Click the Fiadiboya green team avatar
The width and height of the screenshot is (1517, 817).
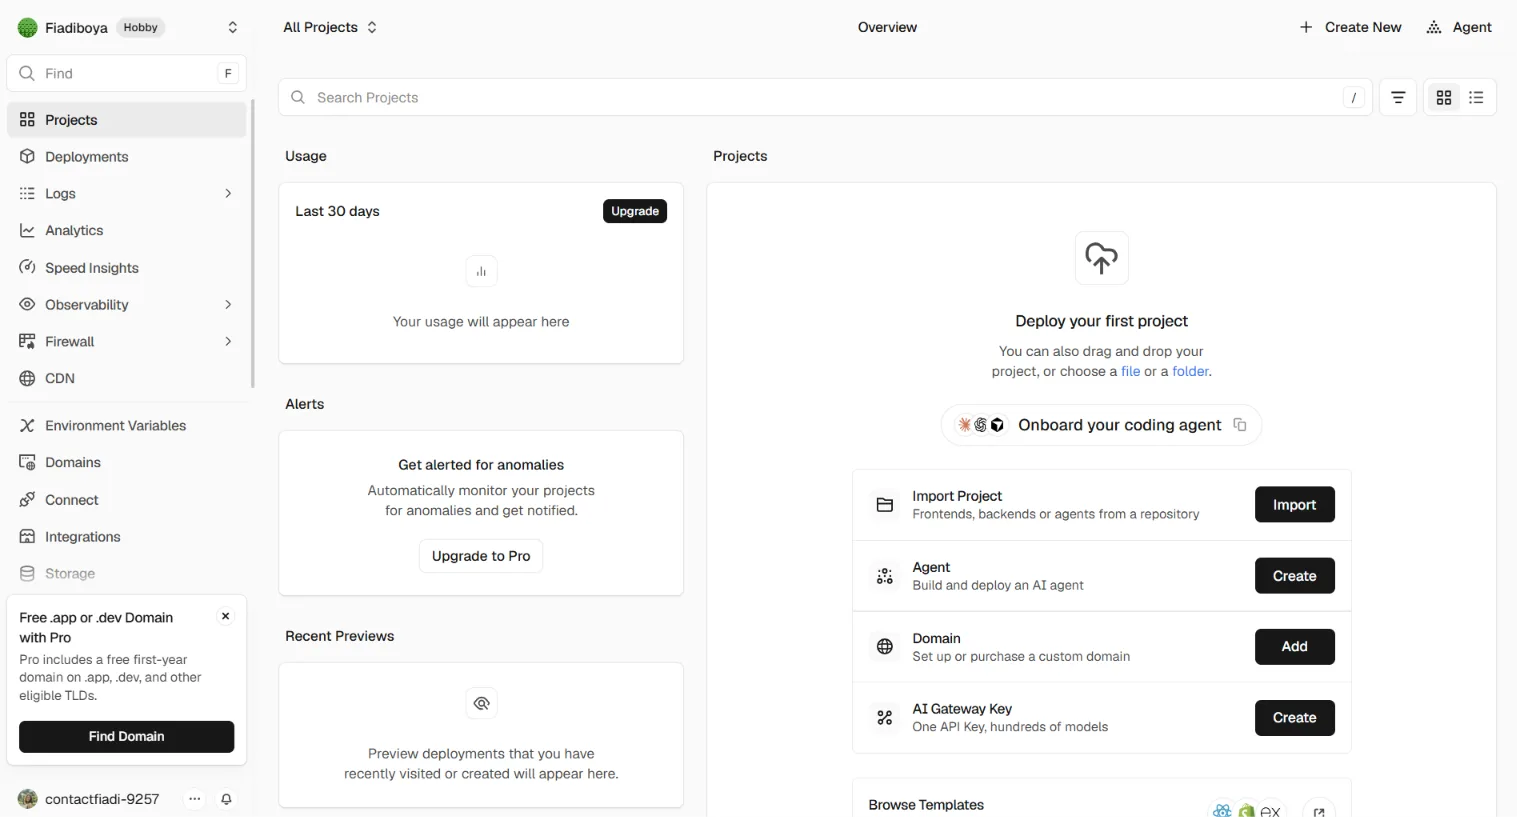(x=28, y=28)
